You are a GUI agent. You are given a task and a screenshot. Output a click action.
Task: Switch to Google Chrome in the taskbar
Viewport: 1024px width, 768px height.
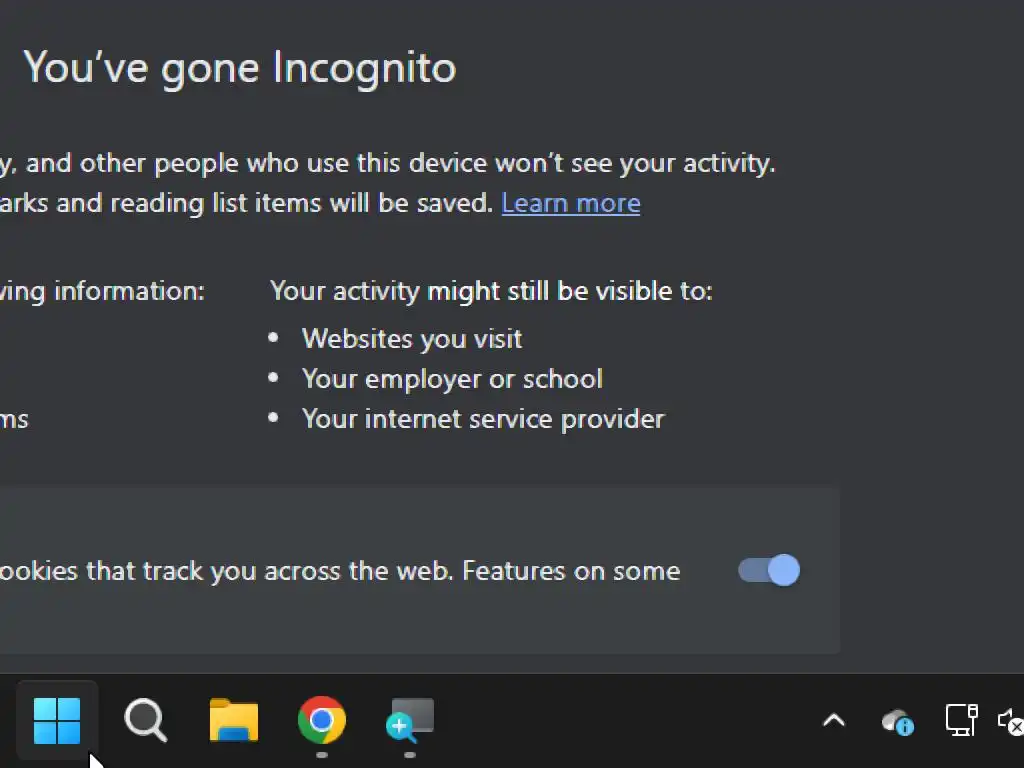(x=321, y=720)
